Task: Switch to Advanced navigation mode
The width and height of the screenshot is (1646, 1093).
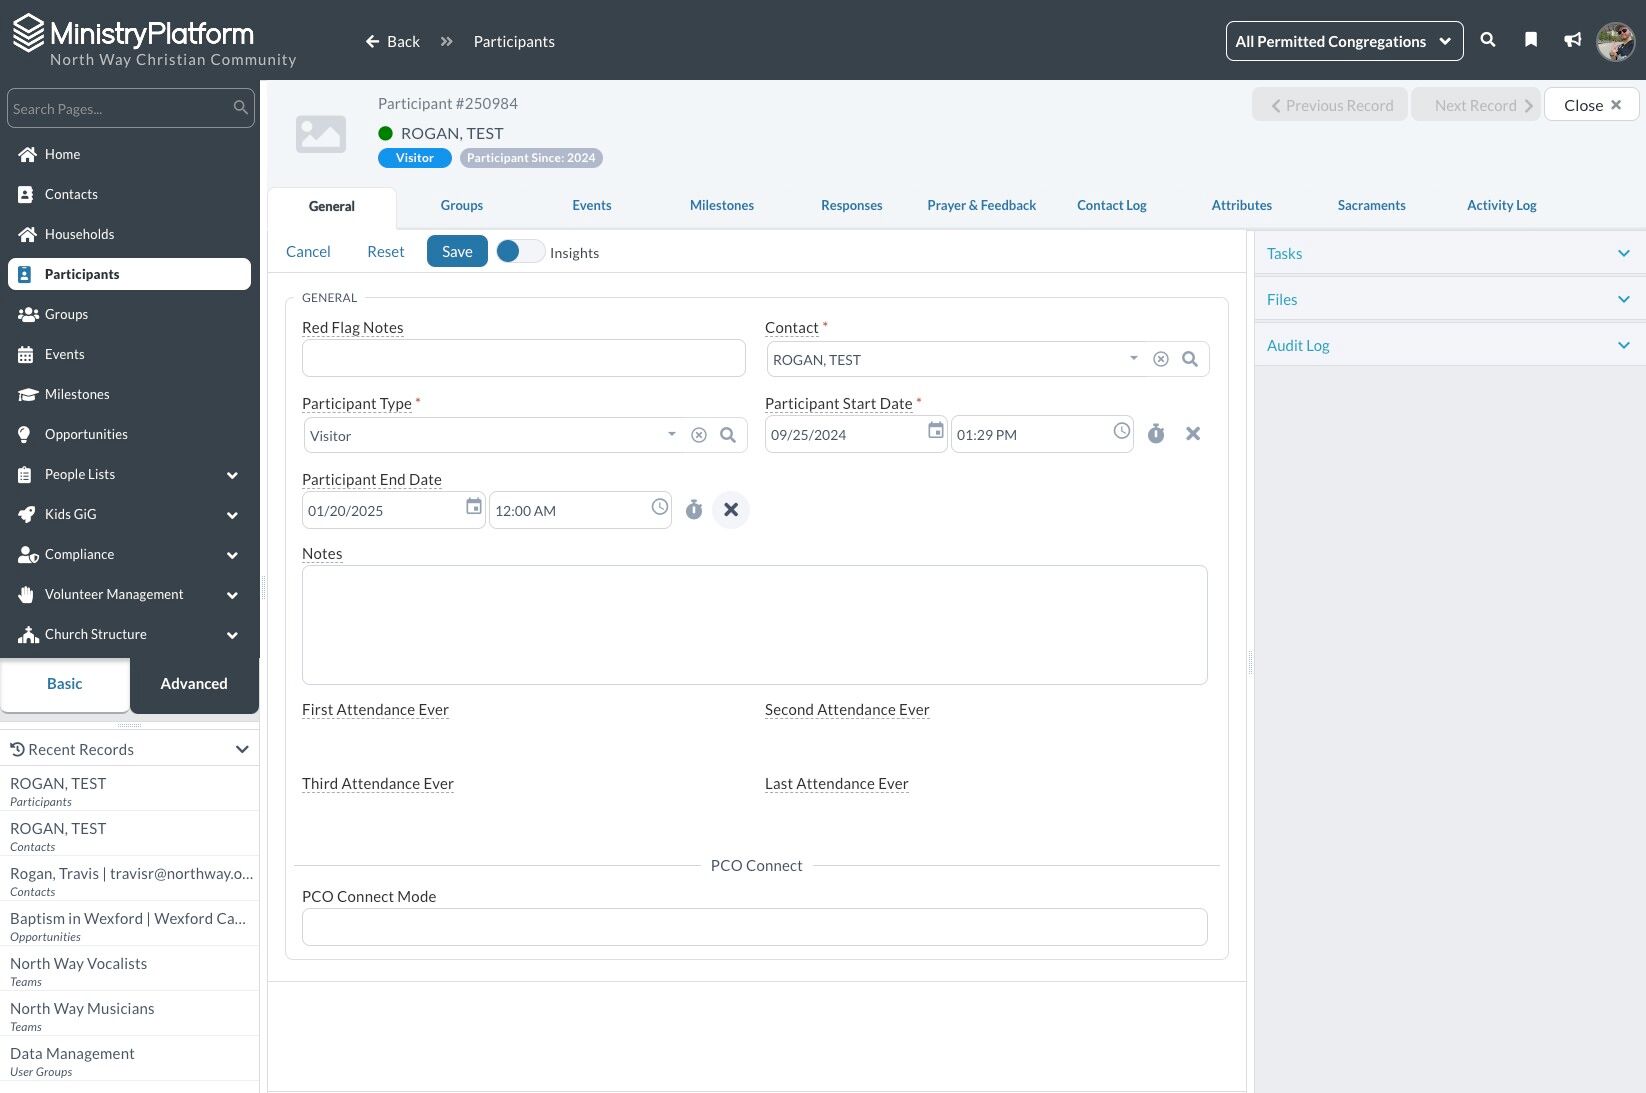Action: pos(194,684)
